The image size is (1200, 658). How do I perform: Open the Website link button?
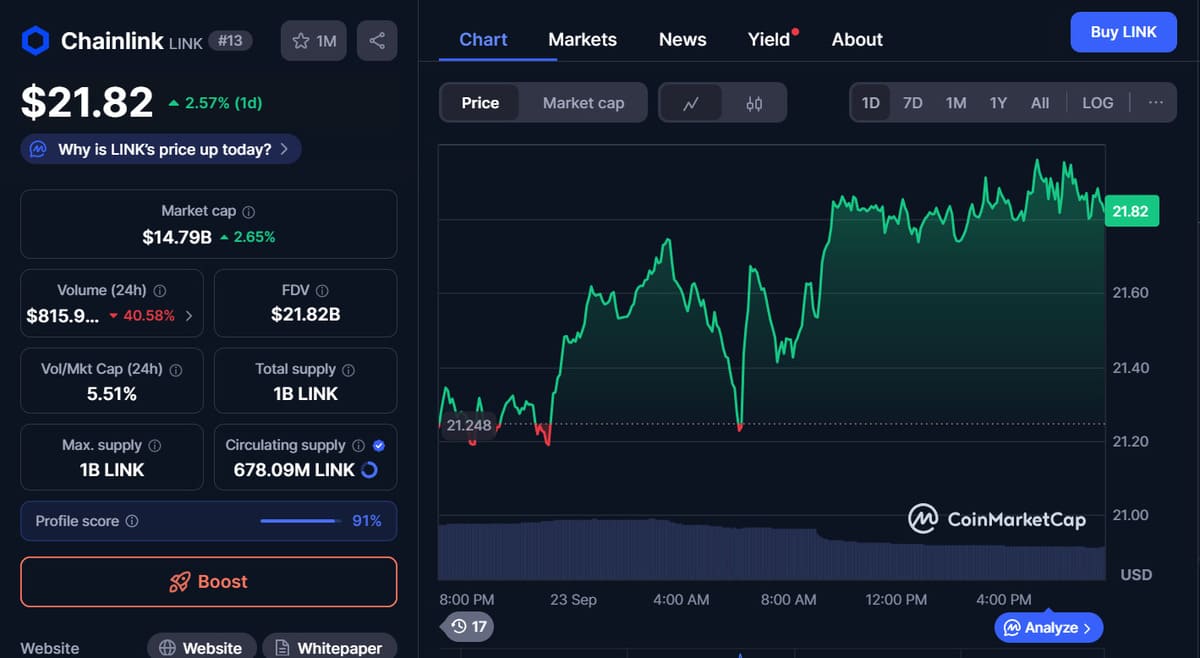coord(202,647)
